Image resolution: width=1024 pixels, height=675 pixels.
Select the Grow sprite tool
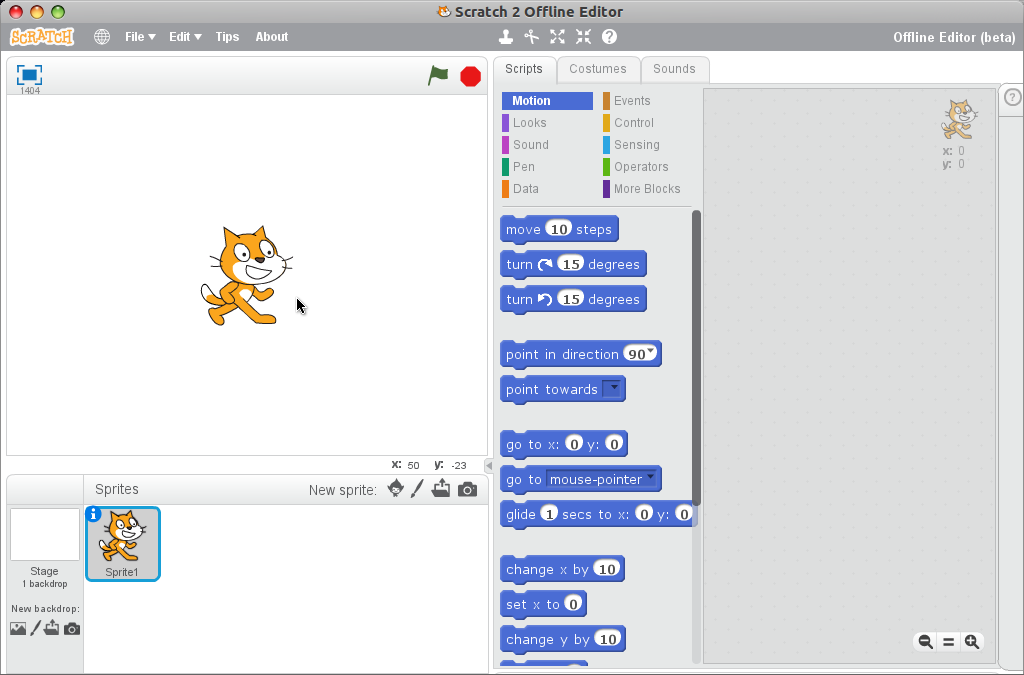pos(557,37)
